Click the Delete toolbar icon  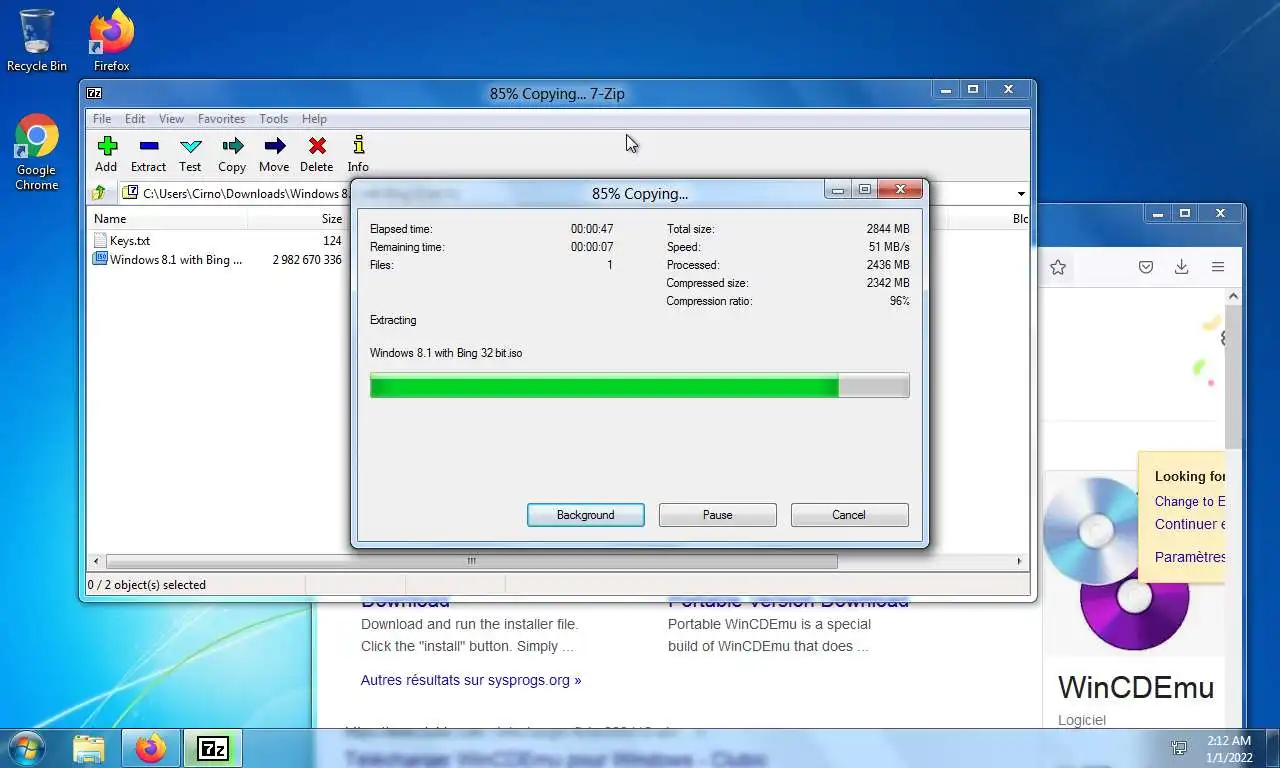point(317,154)
